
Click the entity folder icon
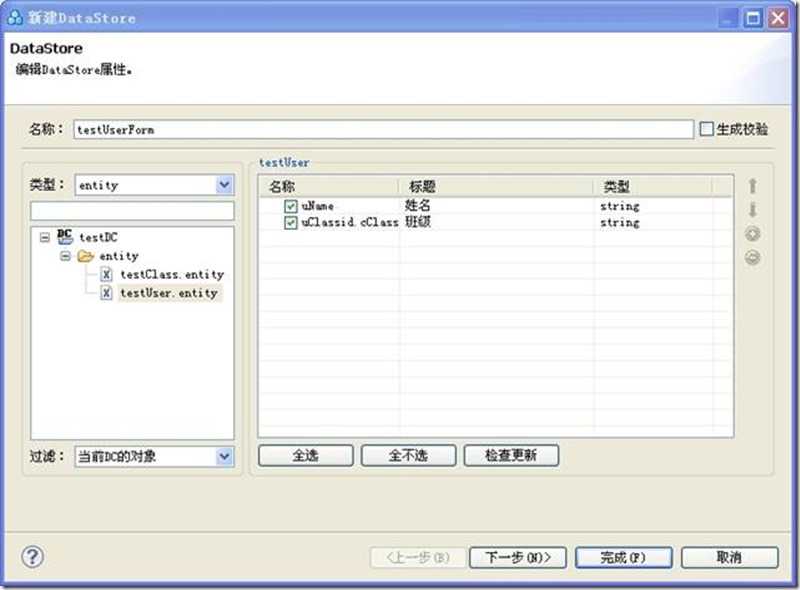coord(85,256)
